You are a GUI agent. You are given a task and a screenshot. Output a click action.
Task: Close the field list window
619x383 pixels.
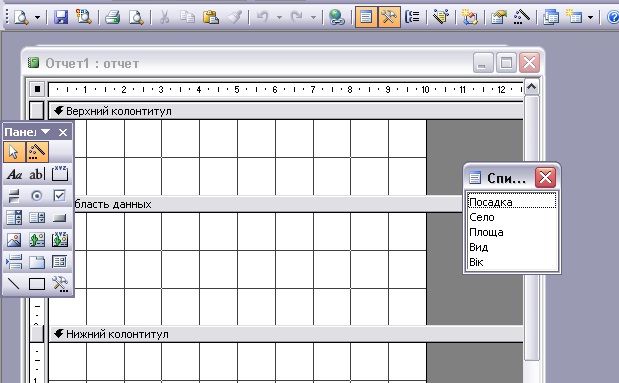(x=546, y=177)
